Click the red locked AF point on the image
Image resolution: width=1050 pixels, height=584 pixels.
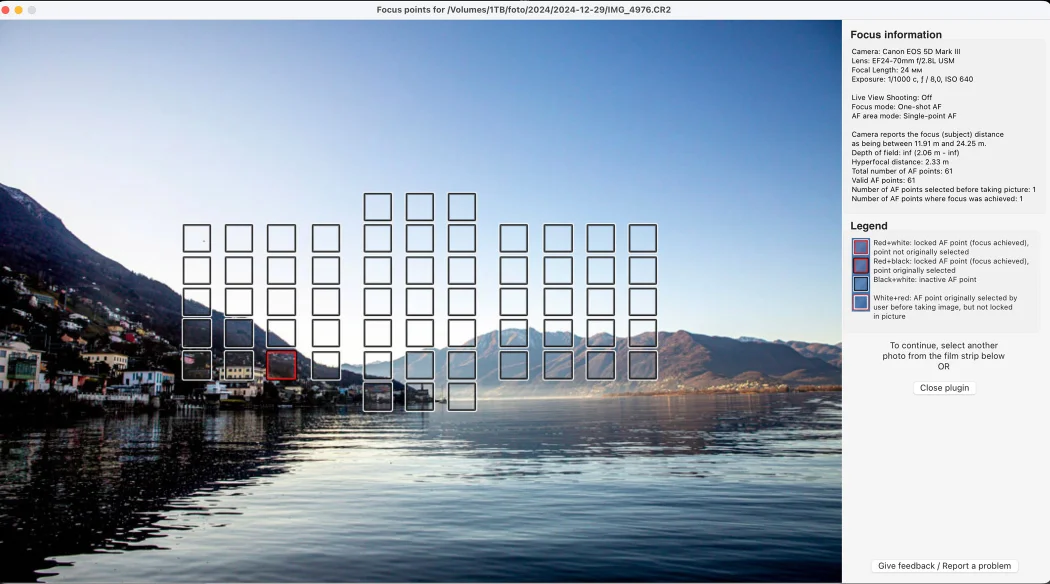(x=281, y=365)
